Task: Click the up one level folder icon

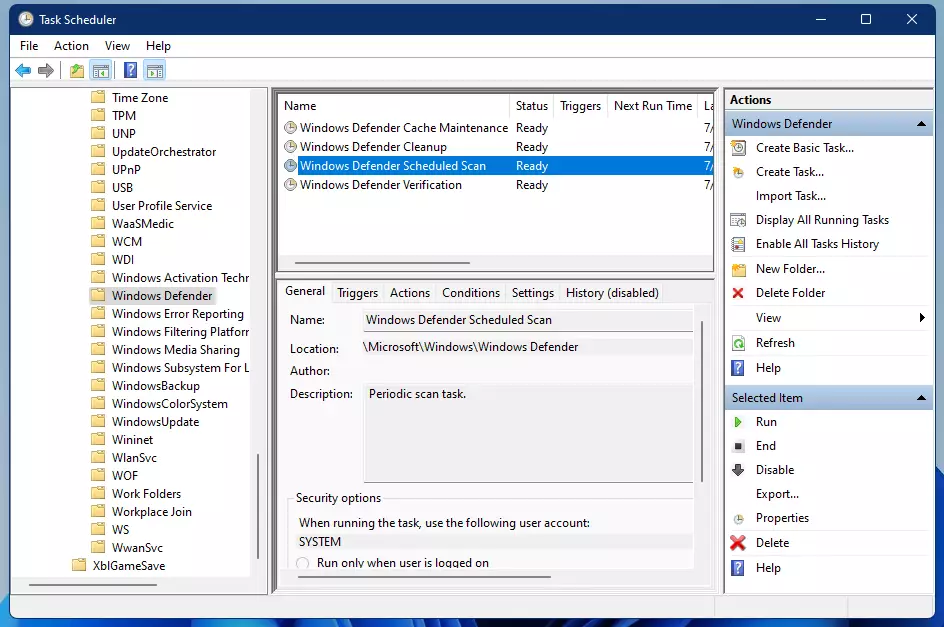Action: [x=76, y=70]
